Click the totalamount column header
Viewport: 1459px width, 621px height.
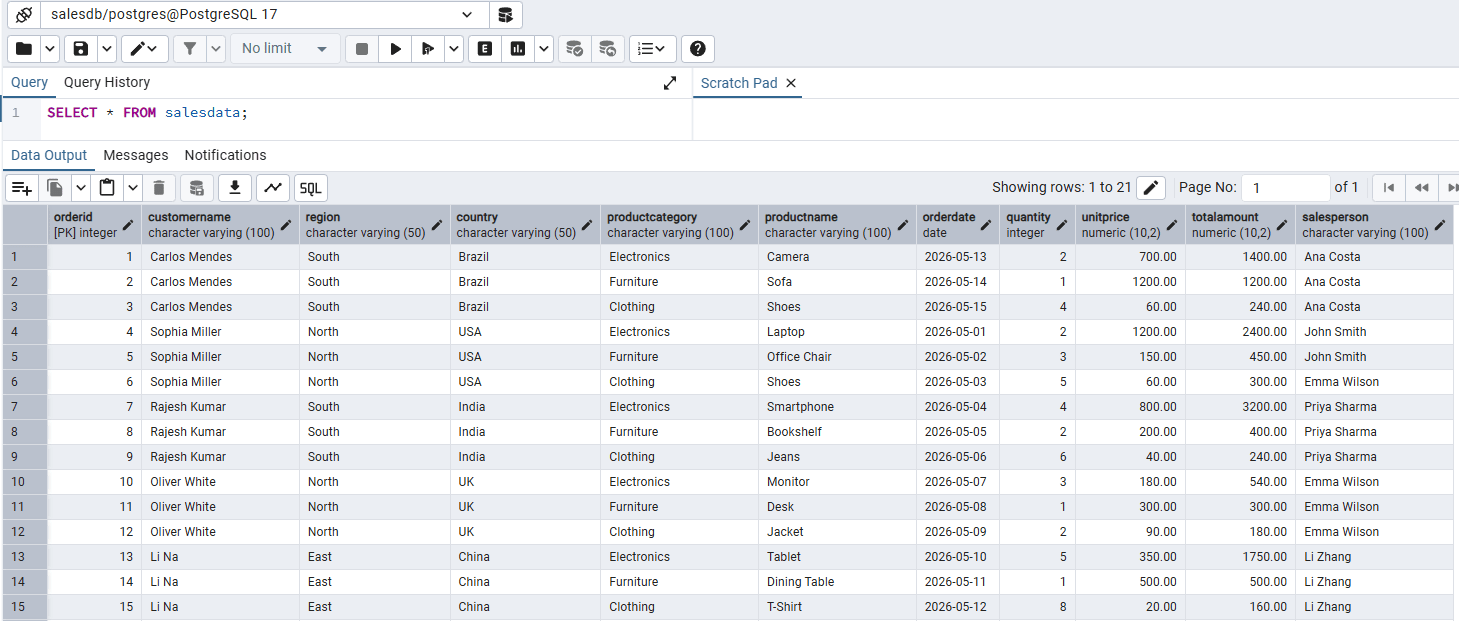tap(1240, 225)
